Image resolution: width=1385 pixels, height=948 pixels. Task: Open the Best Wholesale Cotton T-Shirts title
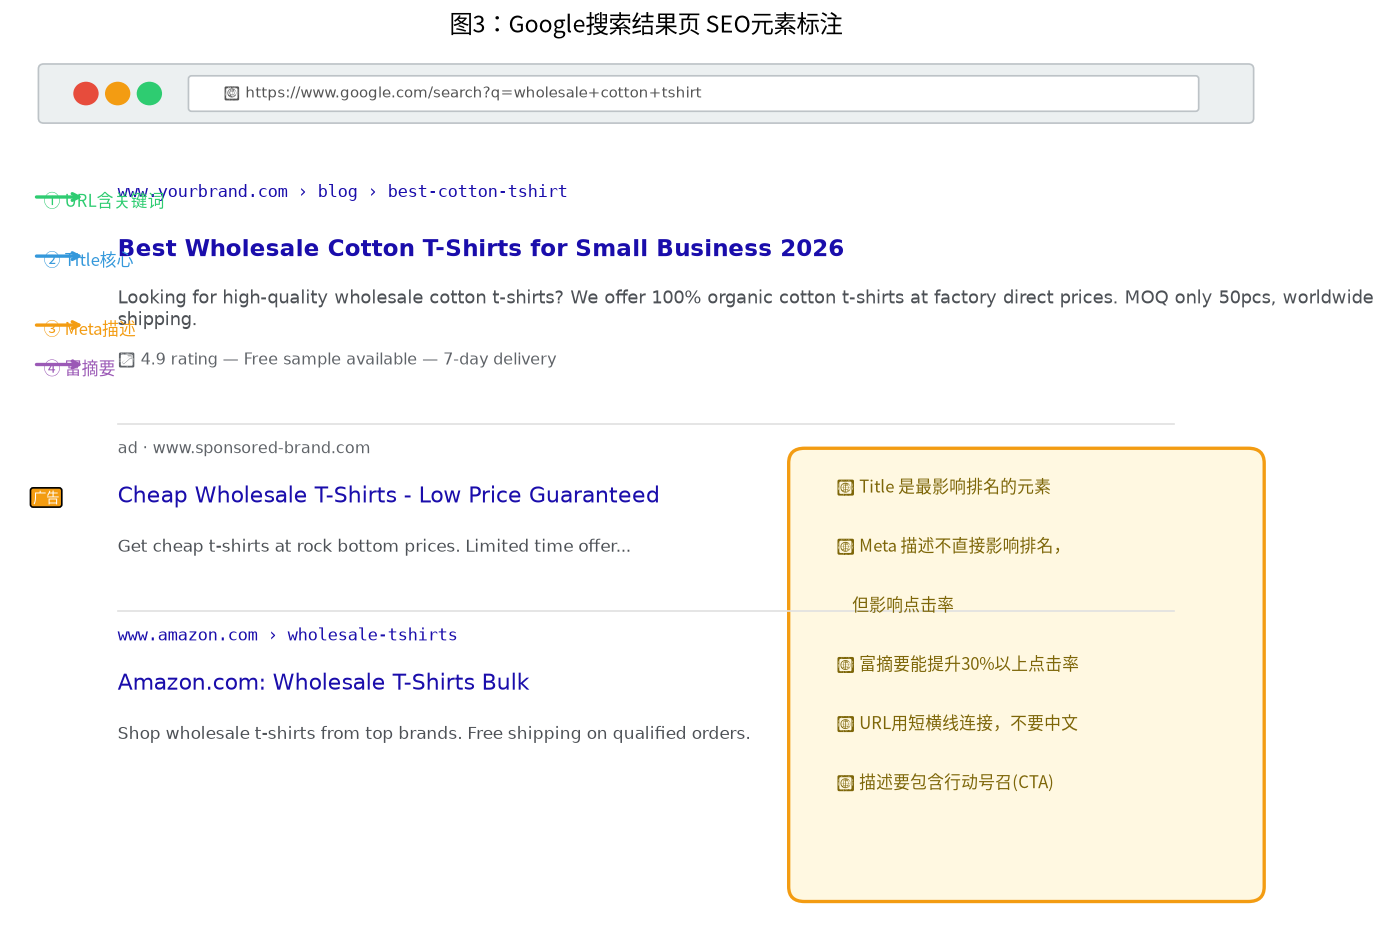click(481, 248)
